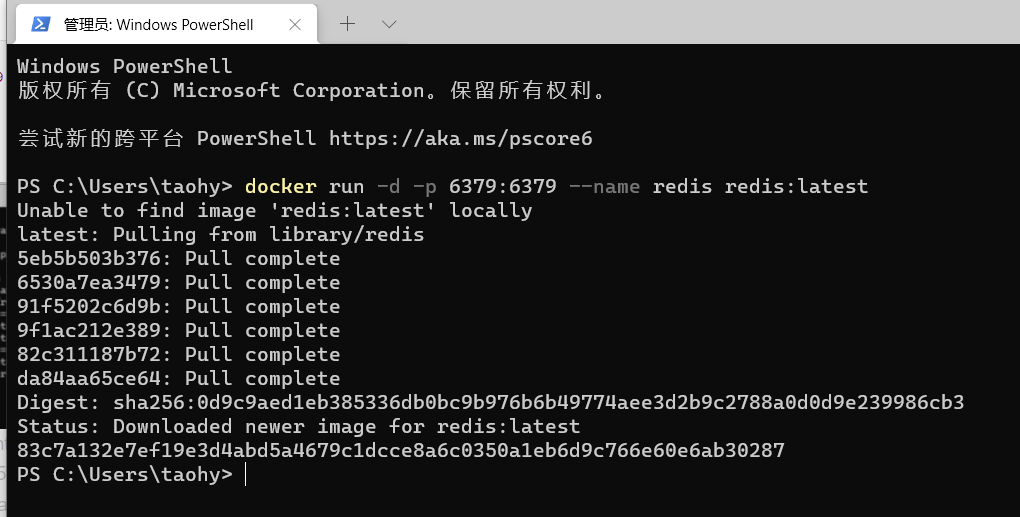Click the 'da84aa65ce64: Pull complete' line
The width and height of the screenshot is (1020, 517).
(179, 378)
